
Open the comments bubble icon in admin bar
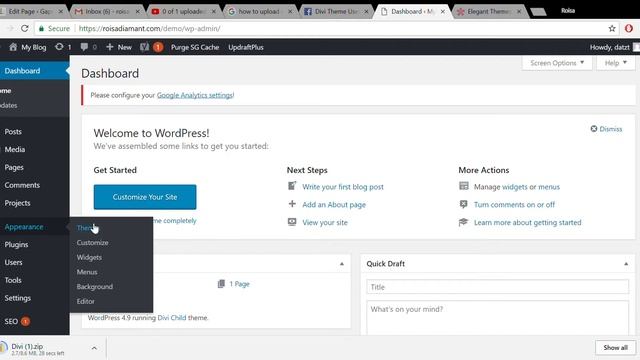point(84,47)
